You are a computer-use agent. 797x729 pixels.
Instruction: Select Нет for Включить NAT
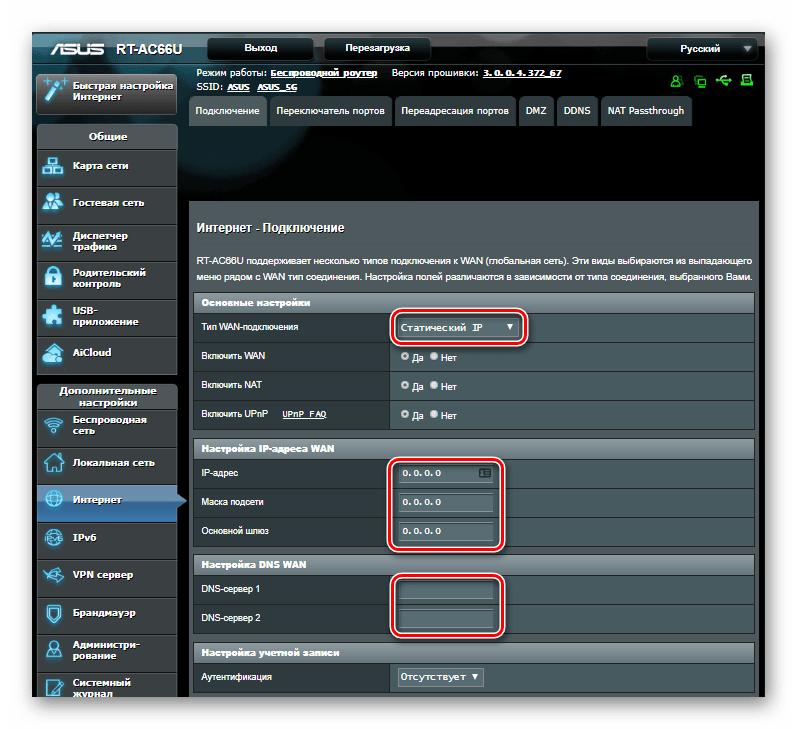434,385
